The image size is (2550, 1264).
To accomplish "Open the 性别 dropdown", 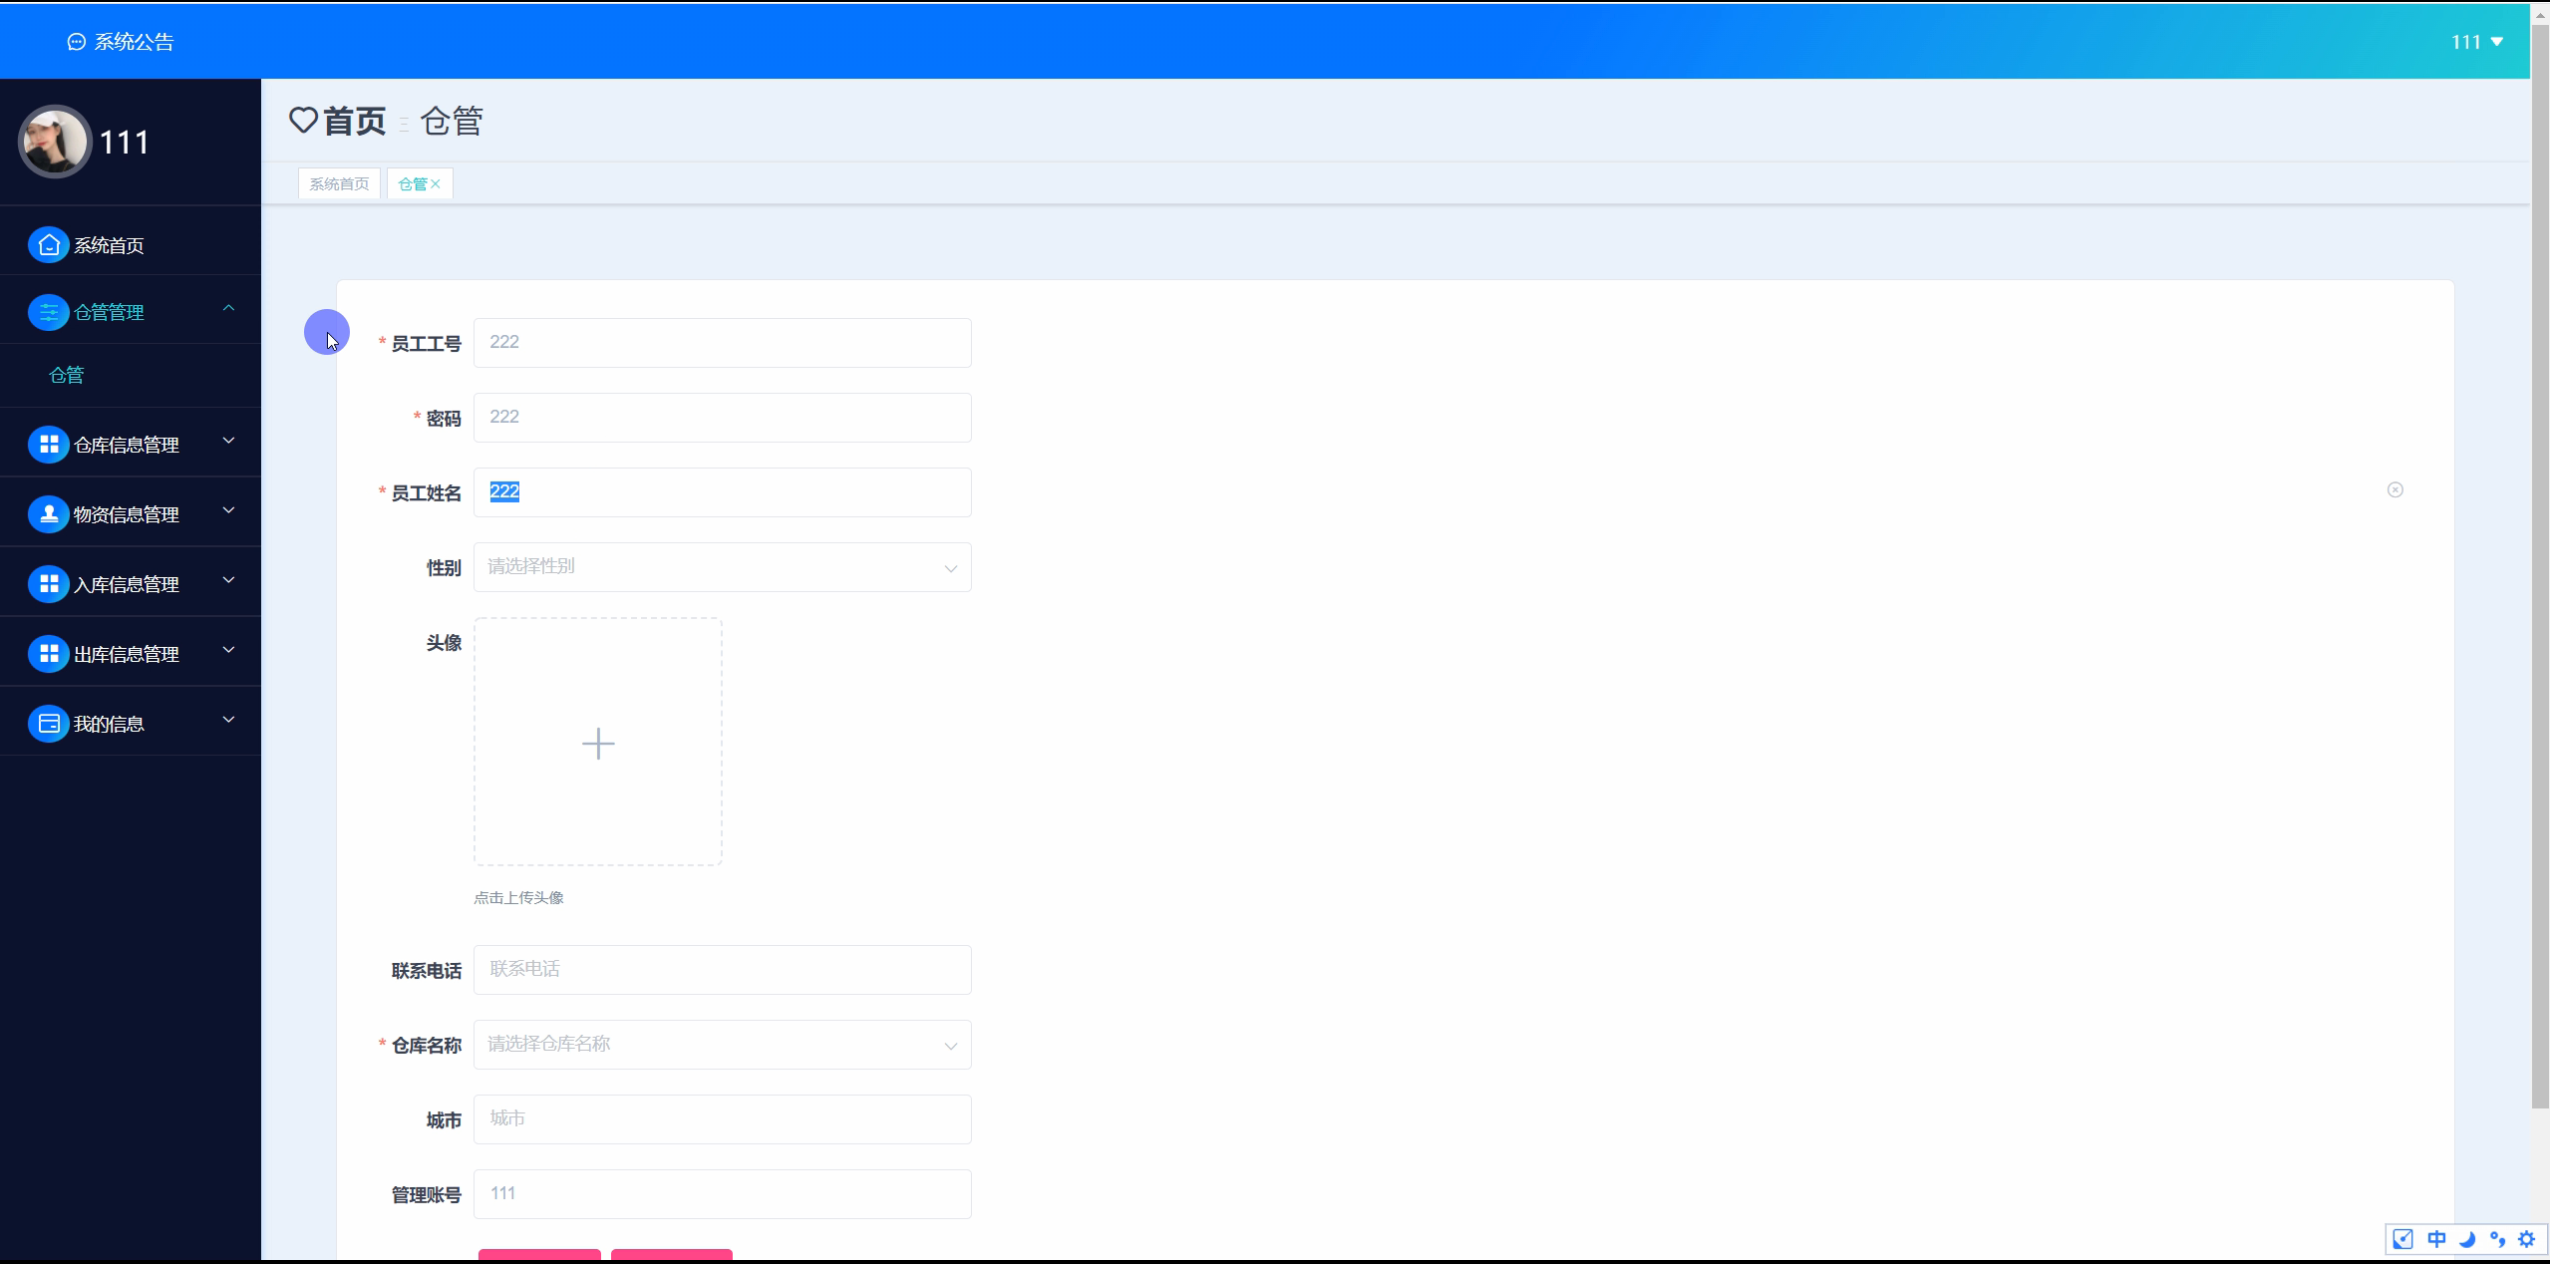I will [722, 567].
